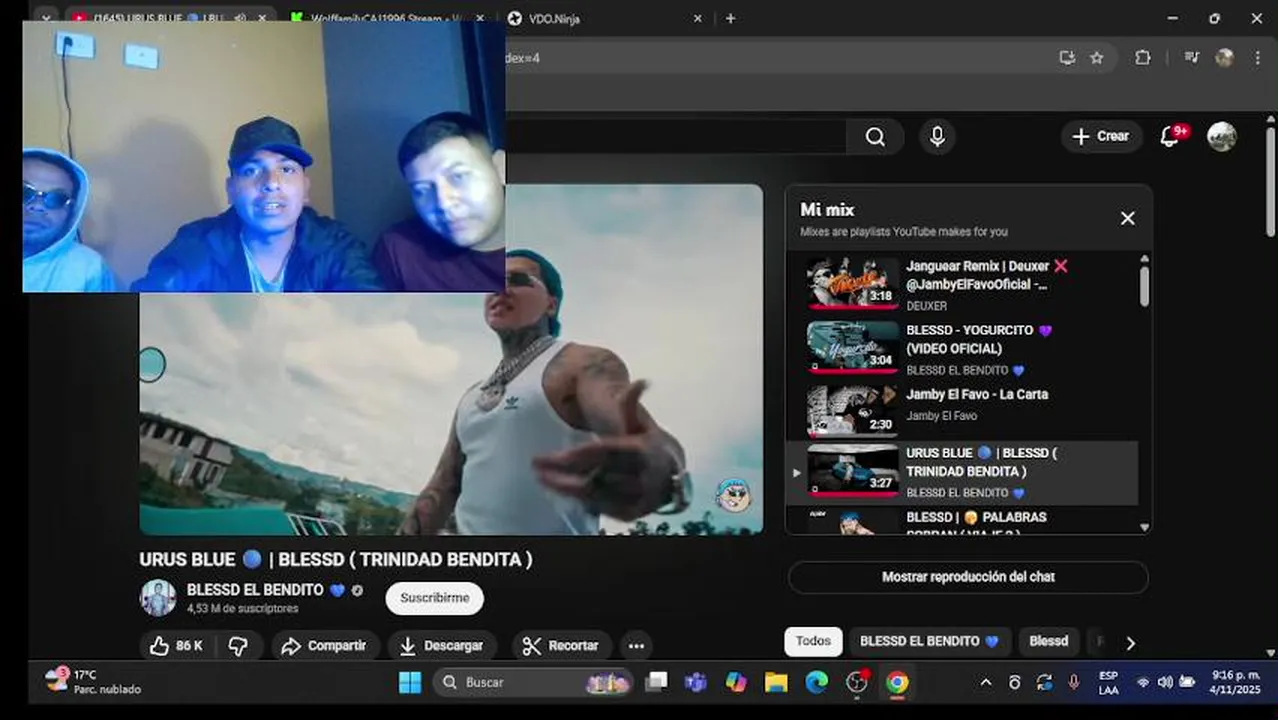Open Microsoft Teams from the taskbar
Screen dimensions: 1278x720
click(x=695, y=682)
